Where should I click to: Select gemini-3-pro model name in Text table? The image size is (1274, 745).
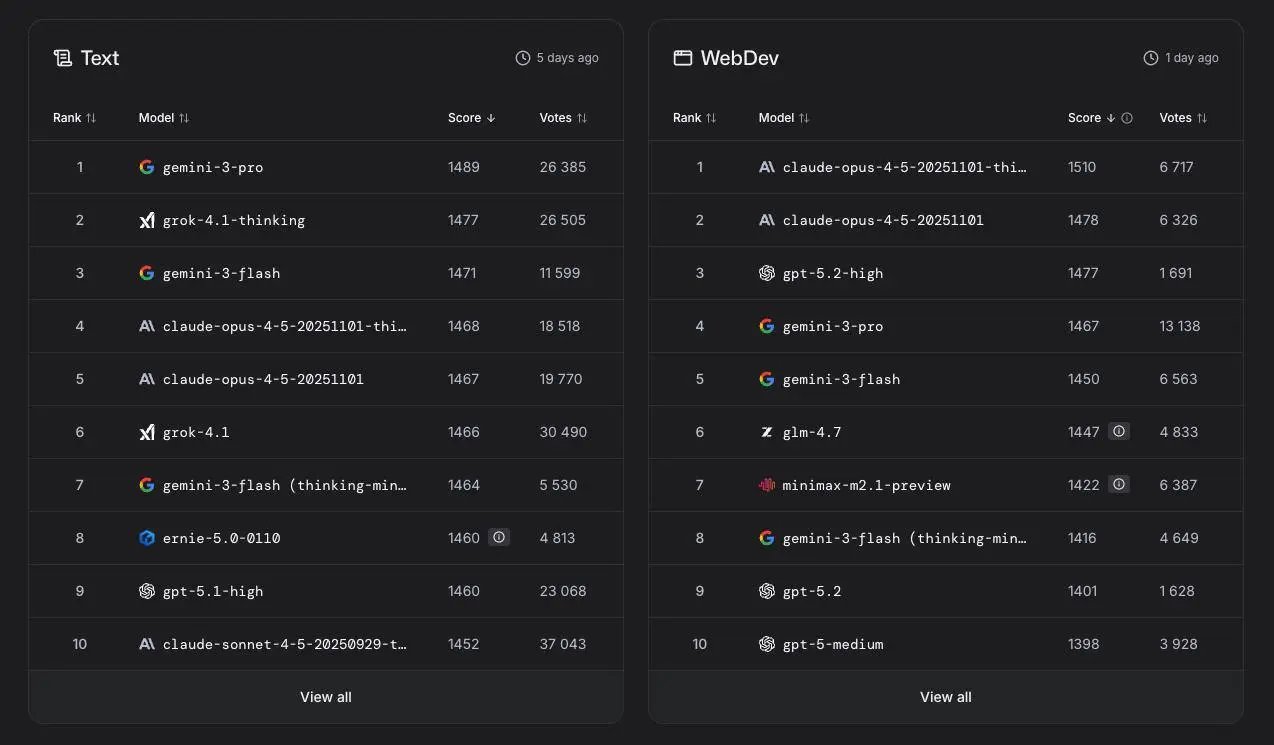coord(213,167)
